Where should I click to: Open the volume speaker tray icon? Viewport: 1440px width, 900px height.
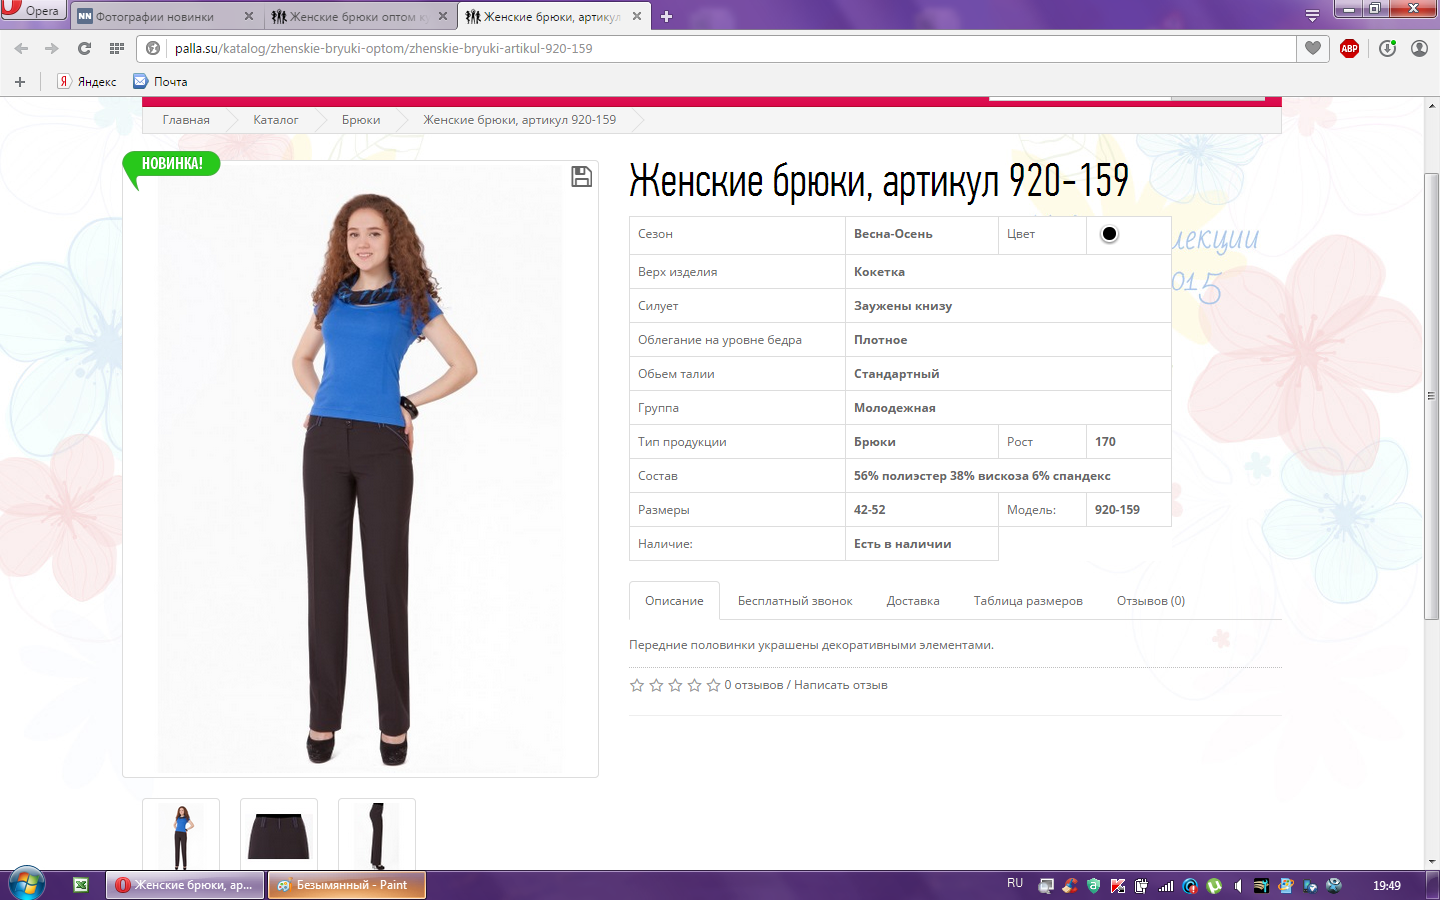1238,885
